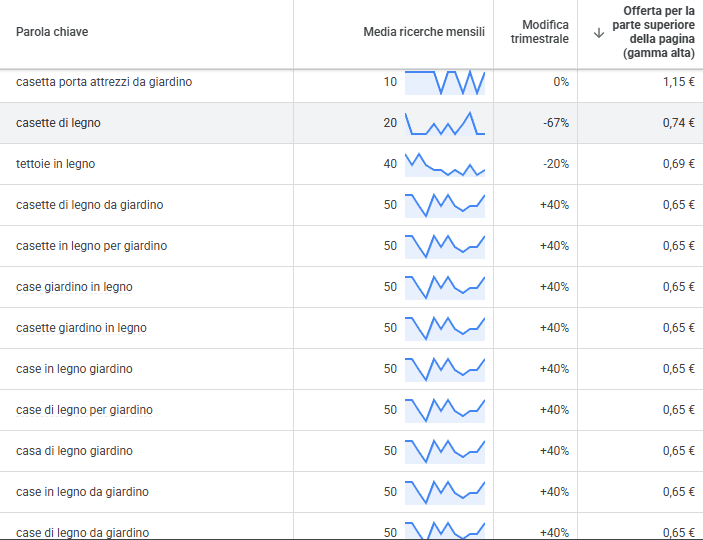Image resolution: width=703 pixels, height=540 pixels.
Task: Click keyword casette di legno da giardino
Action: (90, 205)
